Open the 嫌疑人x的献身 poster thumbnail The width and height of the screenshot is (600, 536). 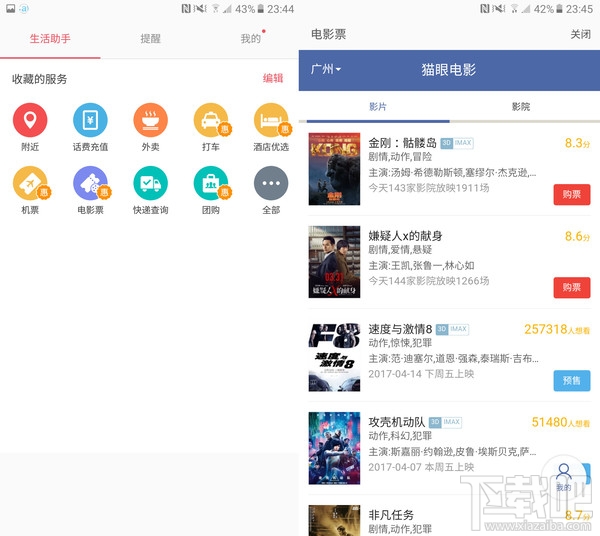[x=334, y=262]
